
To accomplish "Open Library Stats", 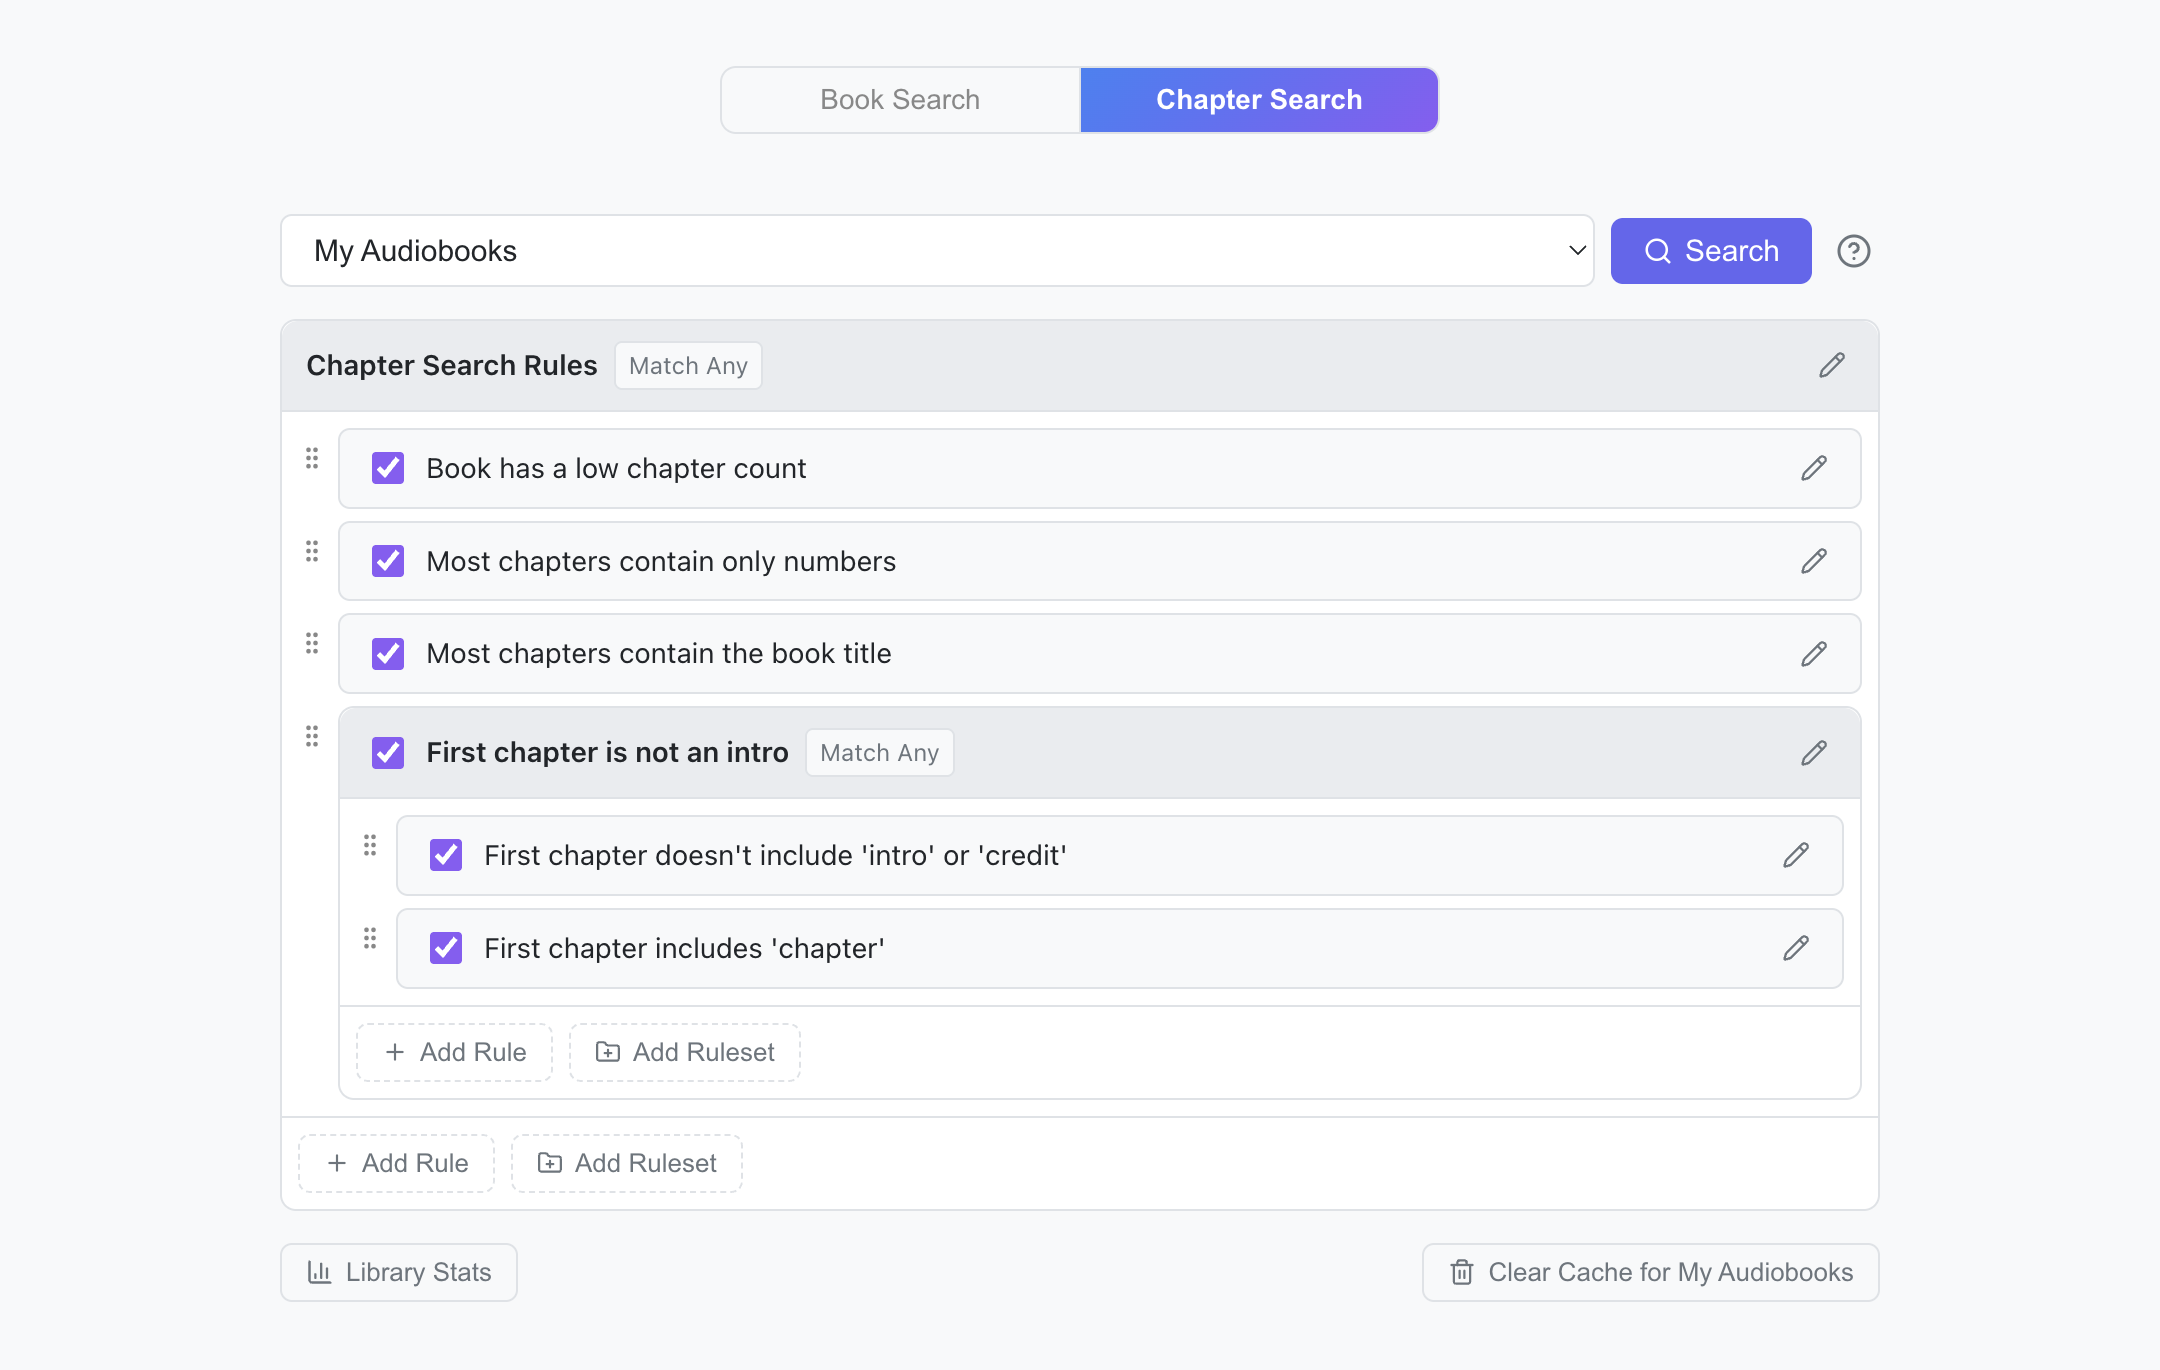I will click(x=399, y=1272).
